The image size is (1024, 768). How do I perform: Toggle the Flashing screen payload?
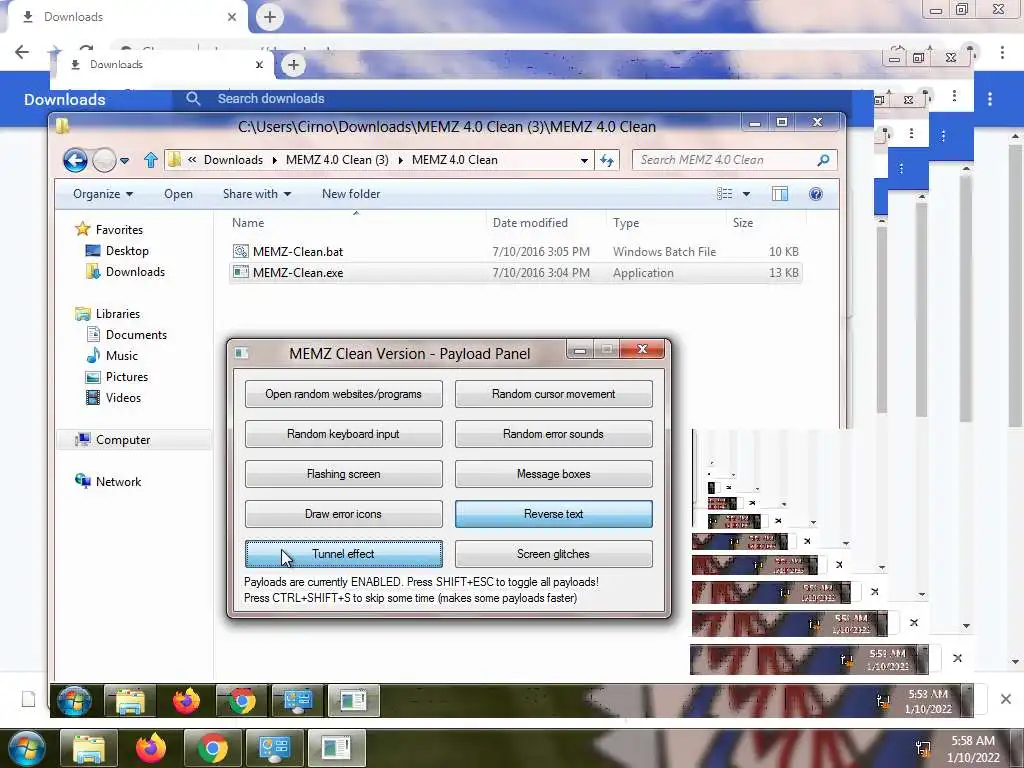(344, 474)
